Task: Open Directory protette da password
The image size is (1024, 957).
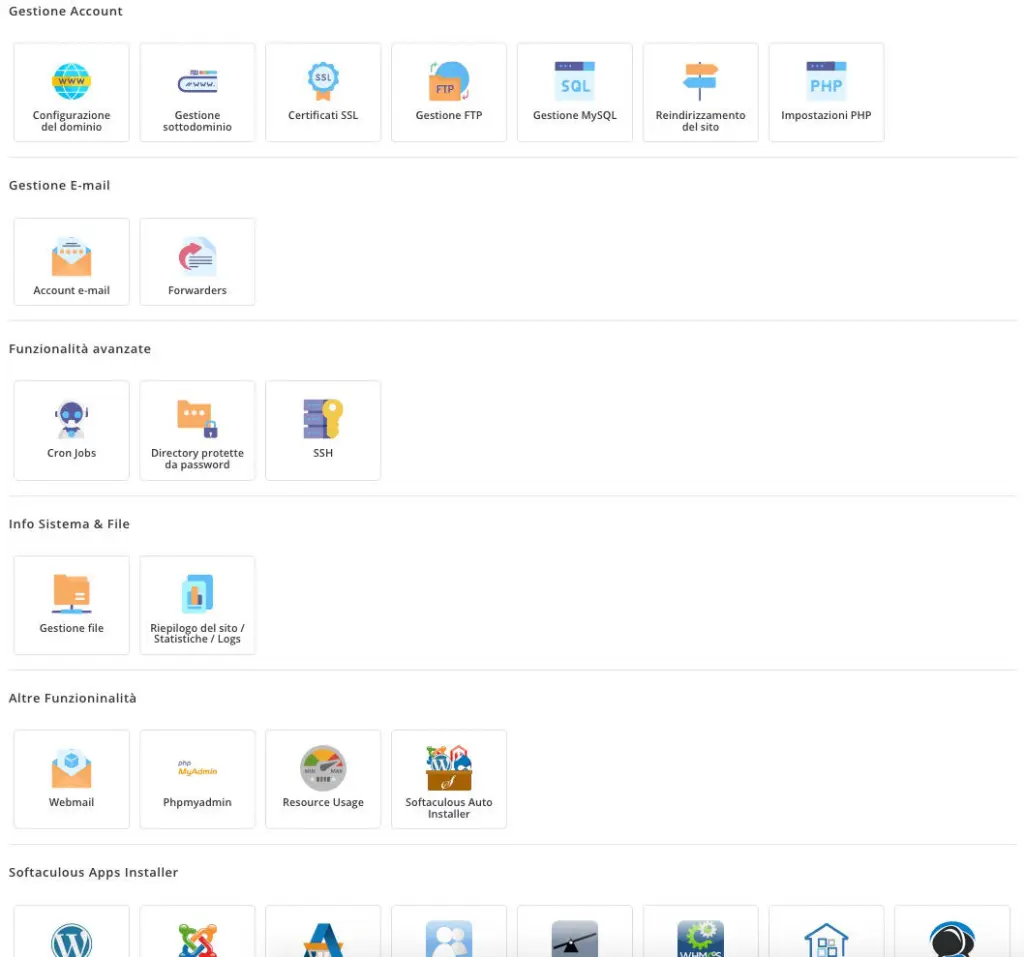Action: [x=197, y=430]
